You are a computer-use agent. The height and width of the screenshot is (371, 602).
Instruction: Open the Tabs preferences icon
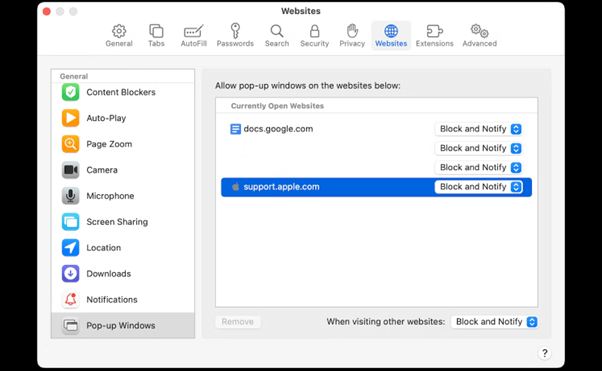point(156,31)
